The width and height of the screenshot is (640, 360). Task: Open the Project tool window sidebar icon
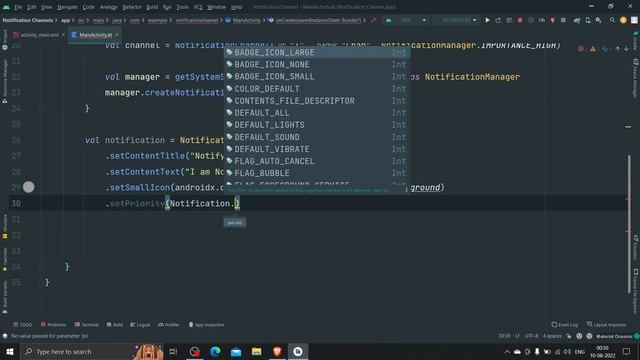tap(4, 40)
